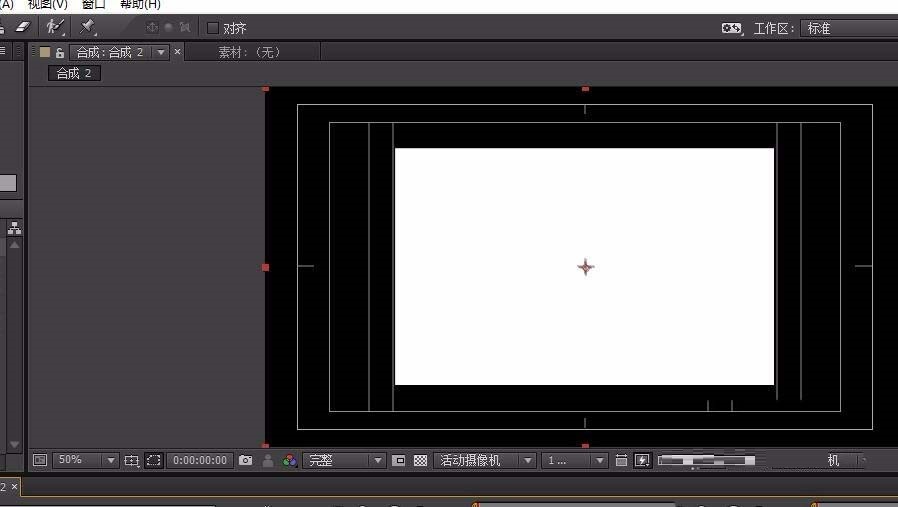The image size is (898, 507).
Task: Open the 完整 resolution dropdown
Action: click(344, 461)
